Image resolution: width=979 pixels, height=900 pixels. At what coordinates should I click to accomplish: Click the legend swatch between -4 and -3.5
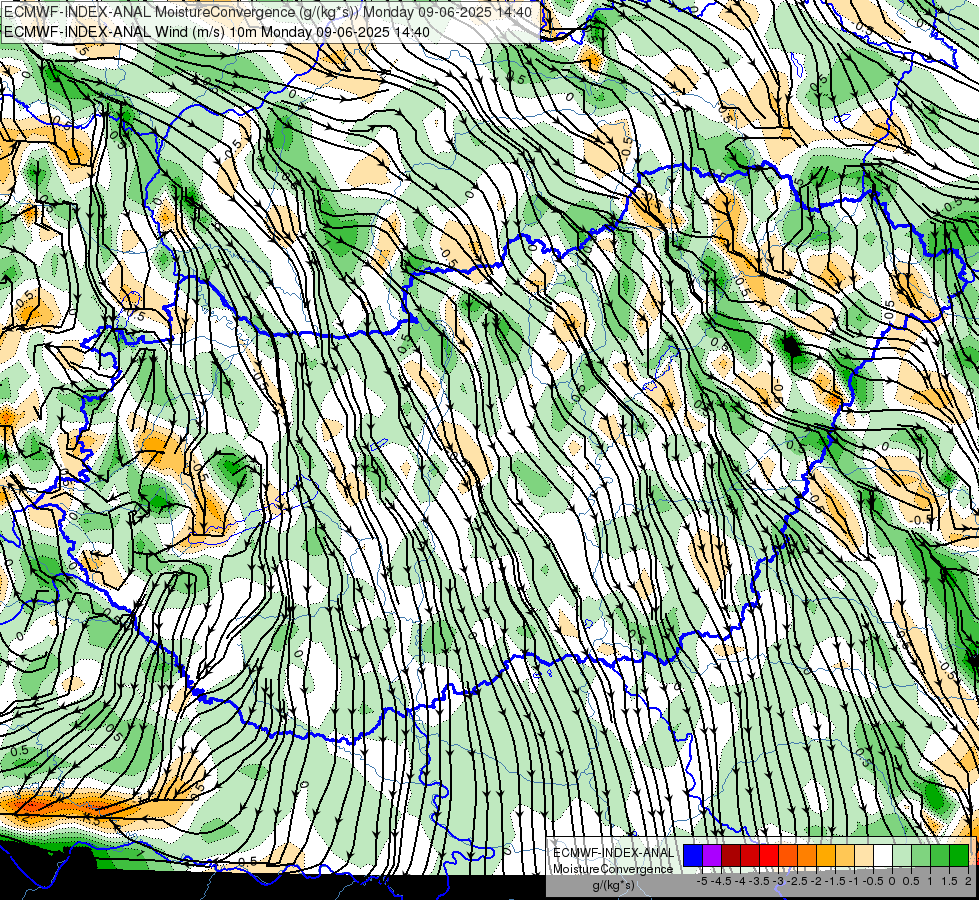750,856
